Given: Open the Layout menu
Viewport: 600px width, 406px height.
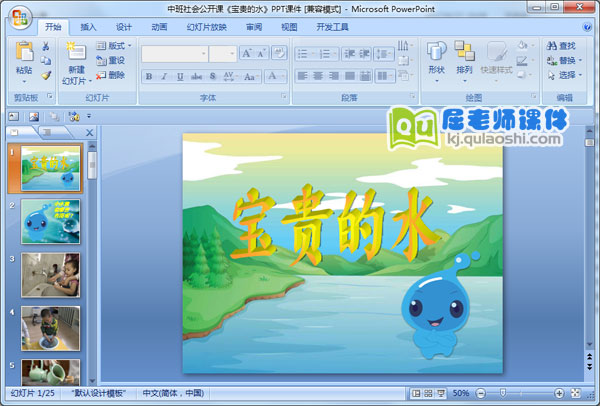Looking at the screenshot, I should 114,46.
